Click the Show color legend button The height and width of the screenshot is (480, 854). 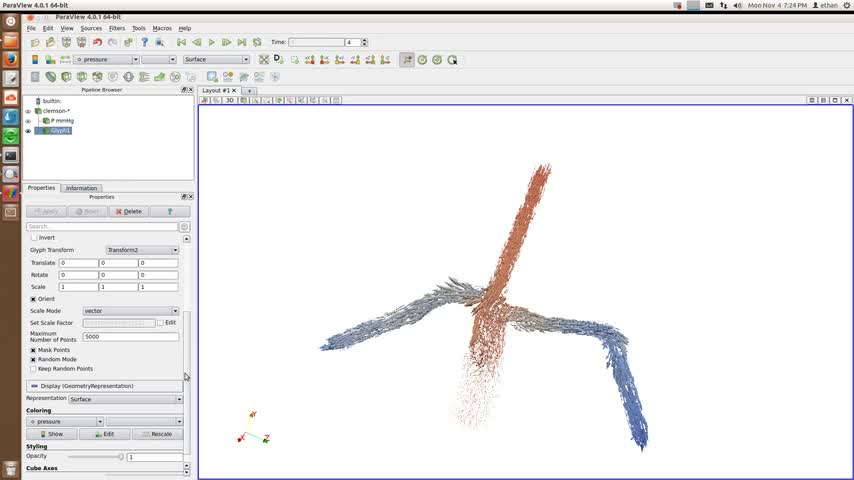point(52,434)
